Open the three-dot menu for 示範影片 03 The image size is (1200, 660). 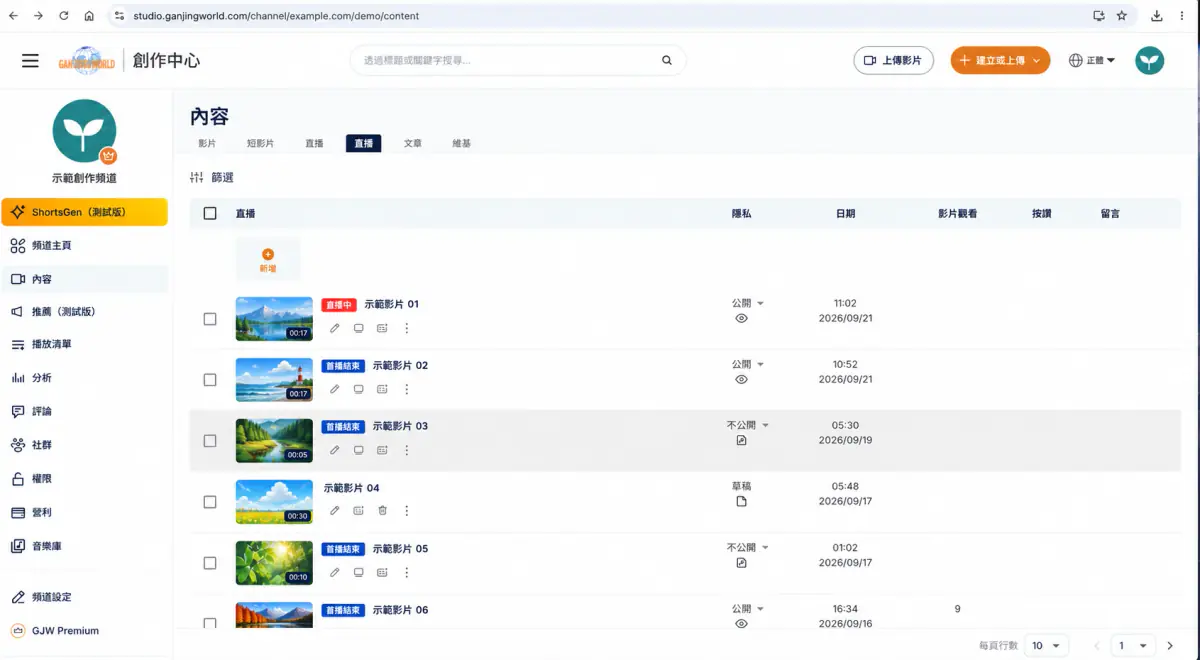click(407, 450)
